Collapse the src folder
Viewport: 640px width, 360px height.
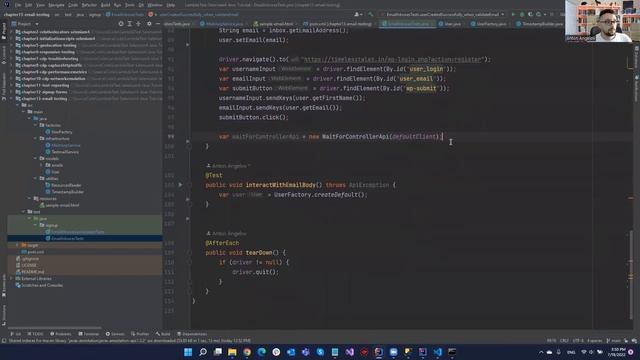[x=18, y=105]
